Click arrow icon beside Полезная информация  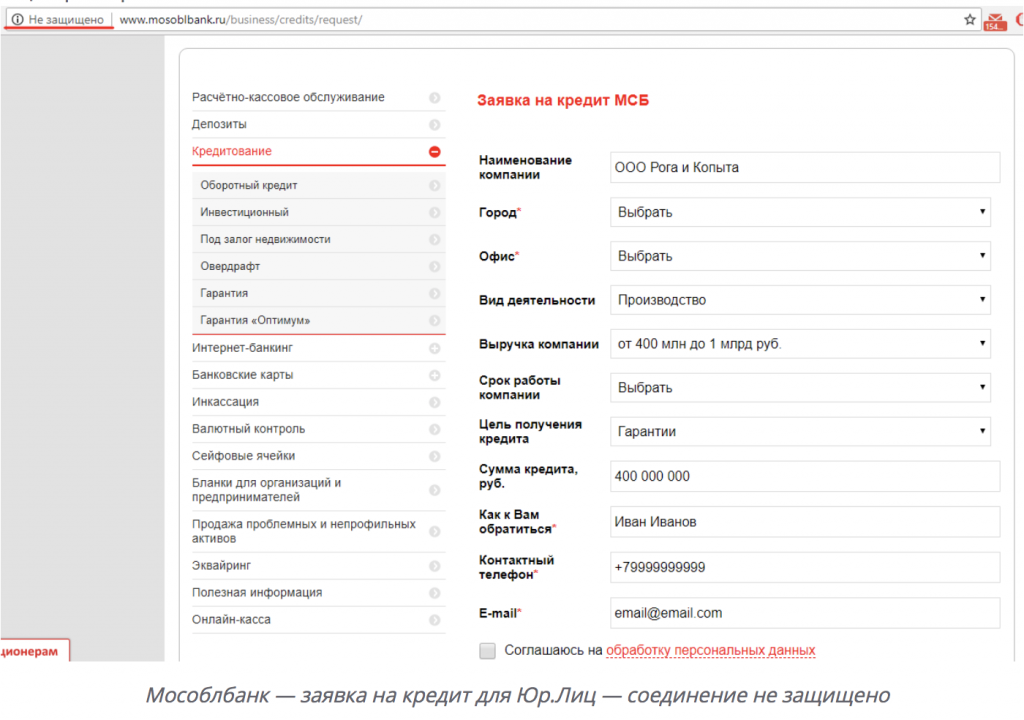point(434,593)
